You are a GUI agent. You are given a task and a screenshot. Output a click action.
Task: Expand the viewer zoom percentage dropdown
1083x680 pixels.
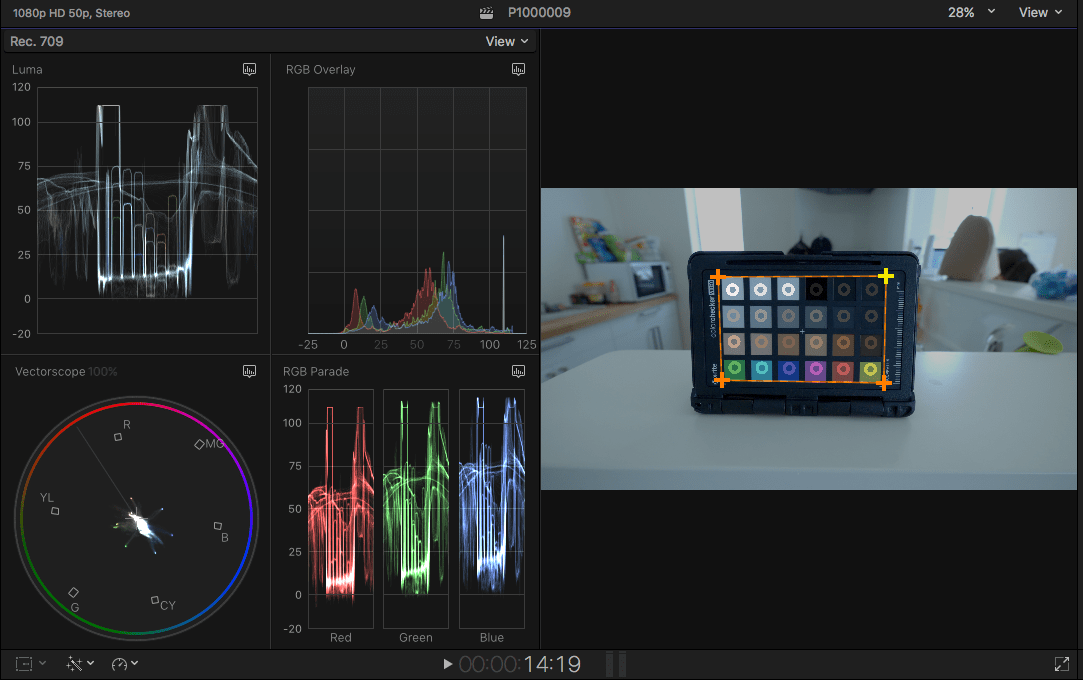[960, 12]
